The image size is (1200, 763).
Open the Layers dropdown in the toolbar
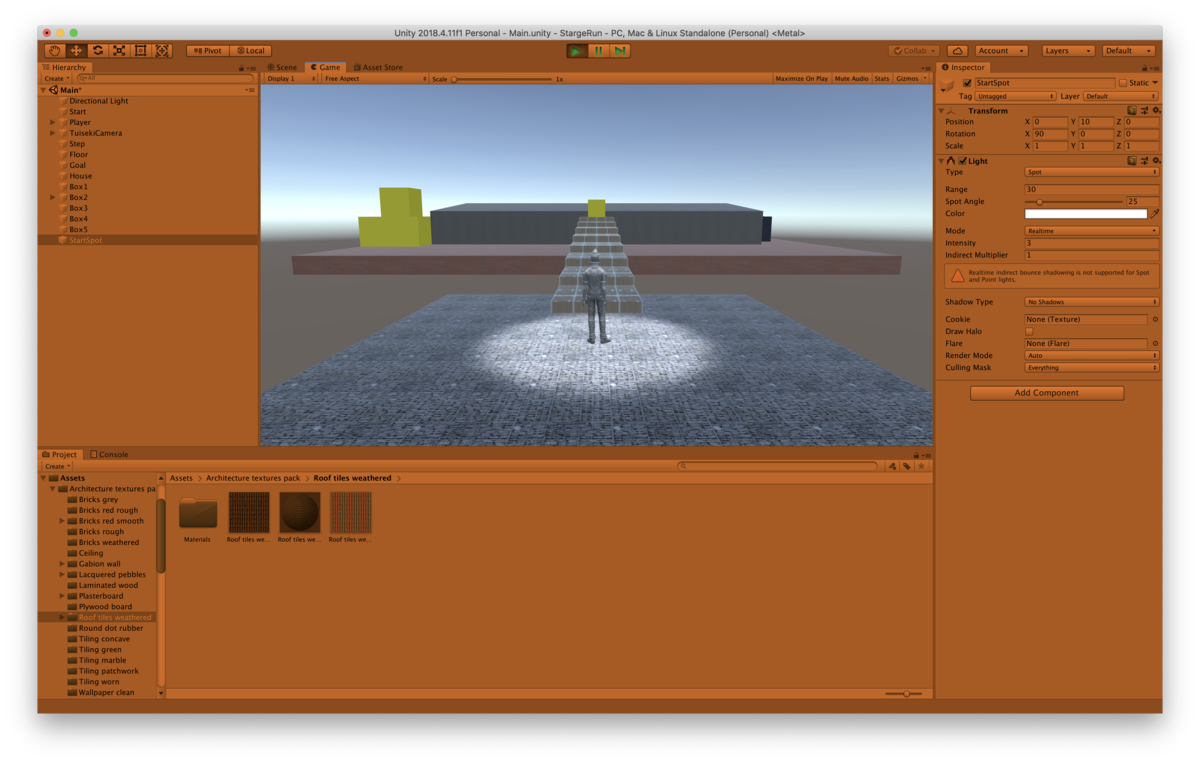(1067, 50)
